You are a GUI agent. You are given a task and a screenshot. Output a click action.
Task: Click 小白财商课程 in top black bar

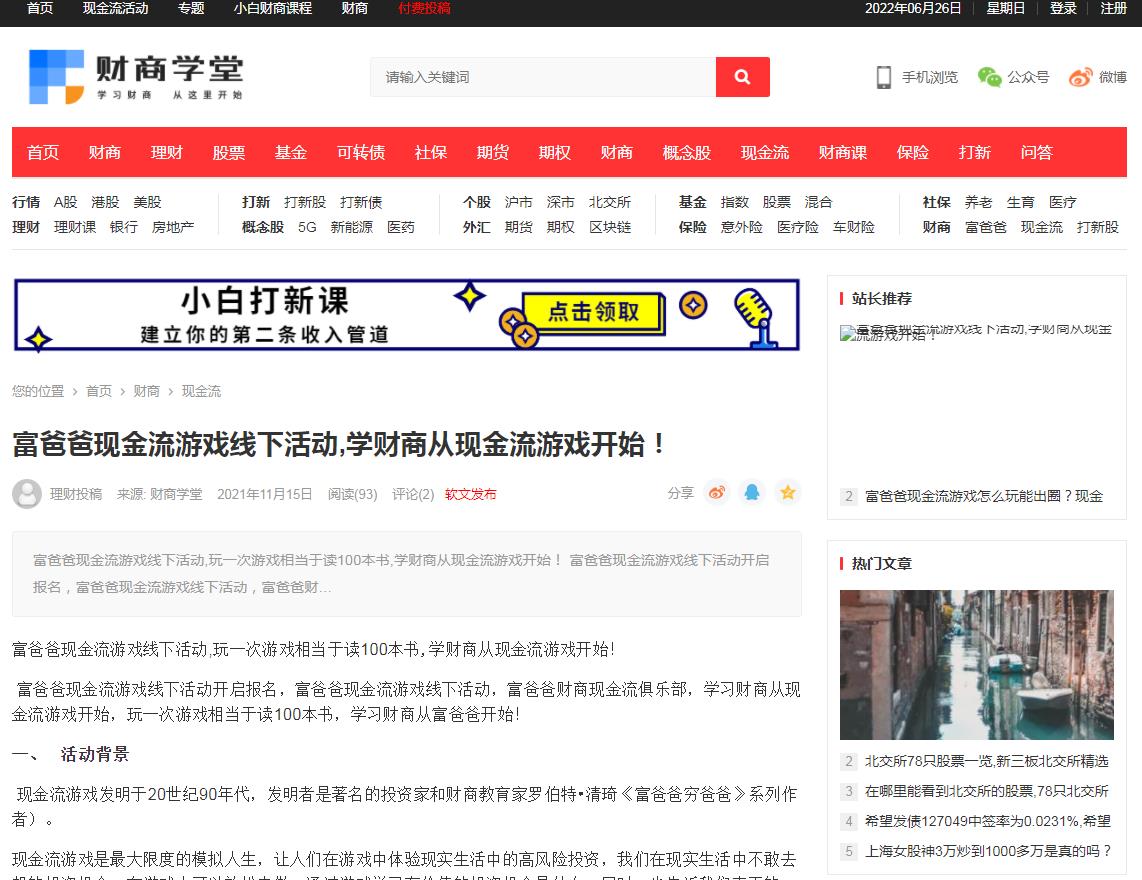click(272, 8)
